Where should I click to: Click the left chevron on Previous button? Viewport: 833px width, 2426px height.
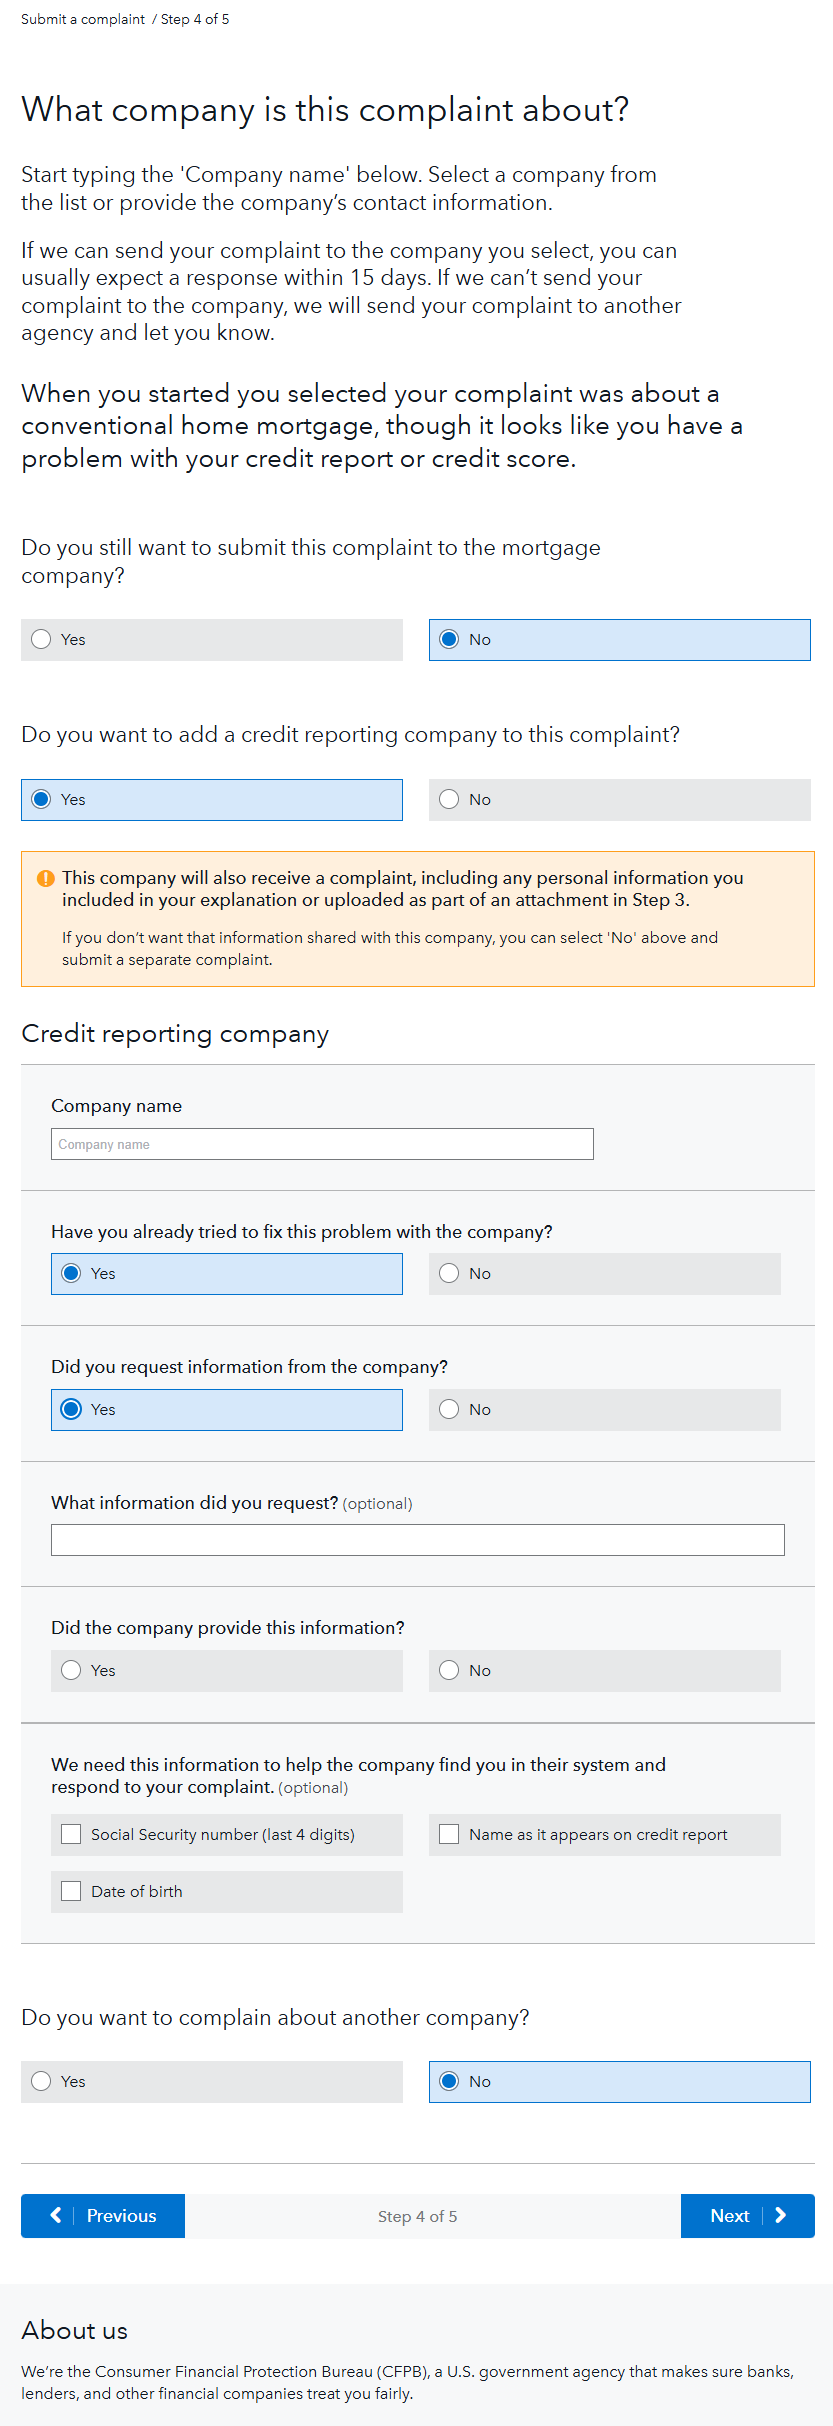(56, 2215)
